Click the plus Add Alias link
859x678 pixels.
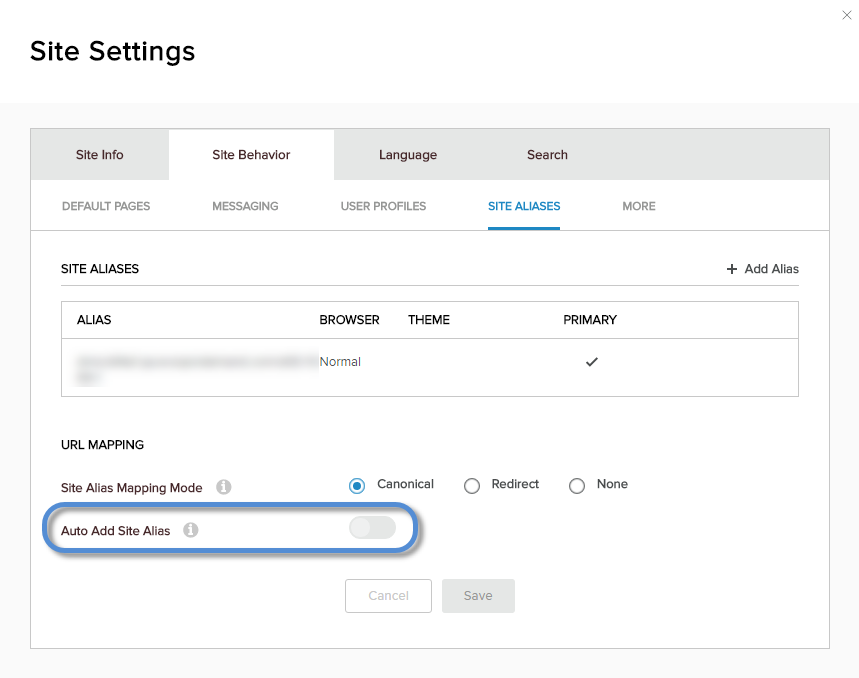click(x=762, y=269)
